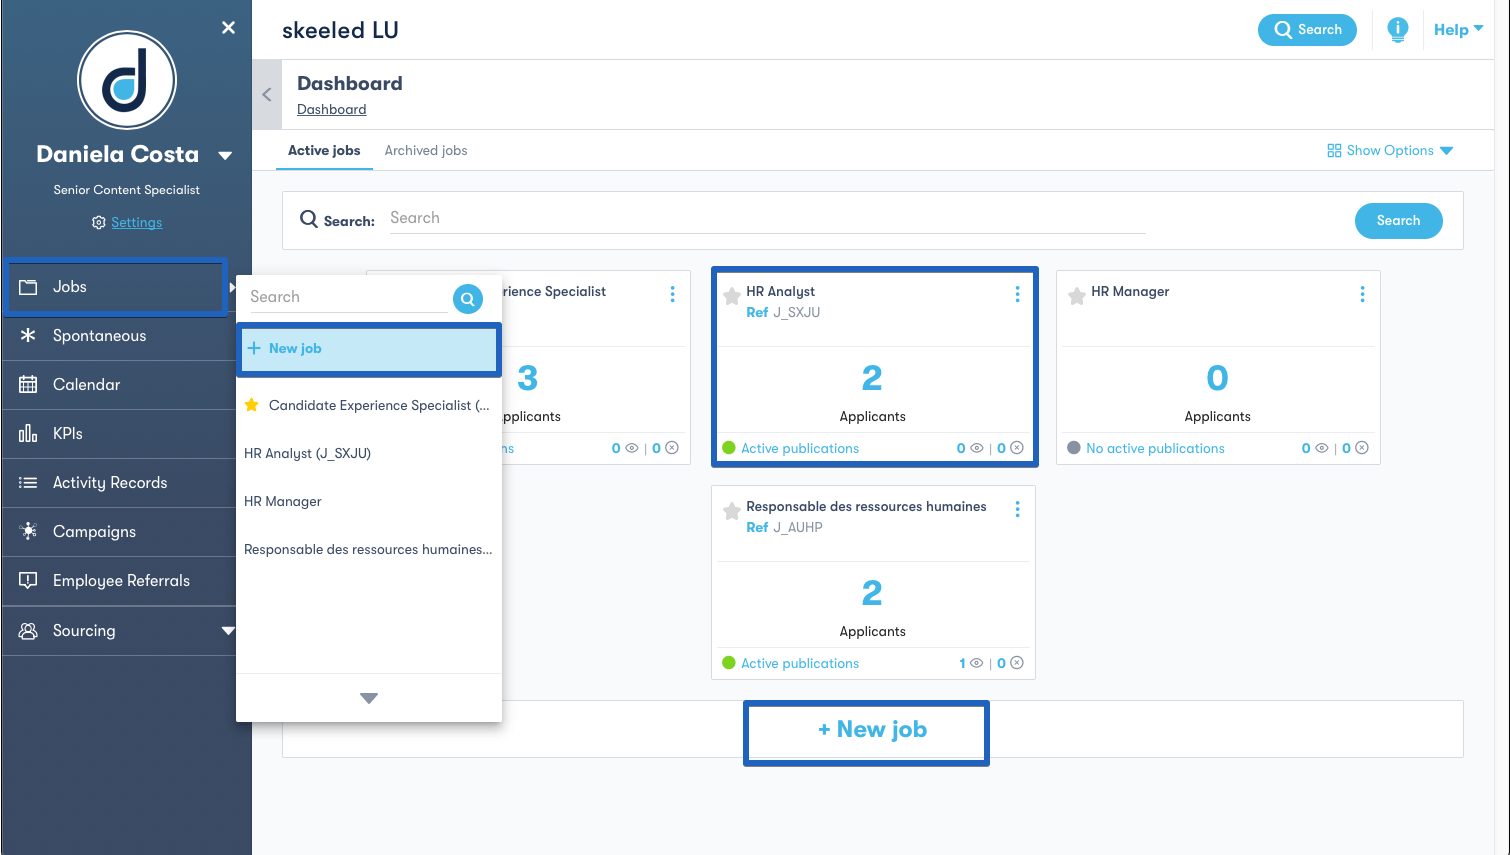Click Responsable des ressources humaines Active publications
This screenshot has height=855, width=1510.
(800, 664)
